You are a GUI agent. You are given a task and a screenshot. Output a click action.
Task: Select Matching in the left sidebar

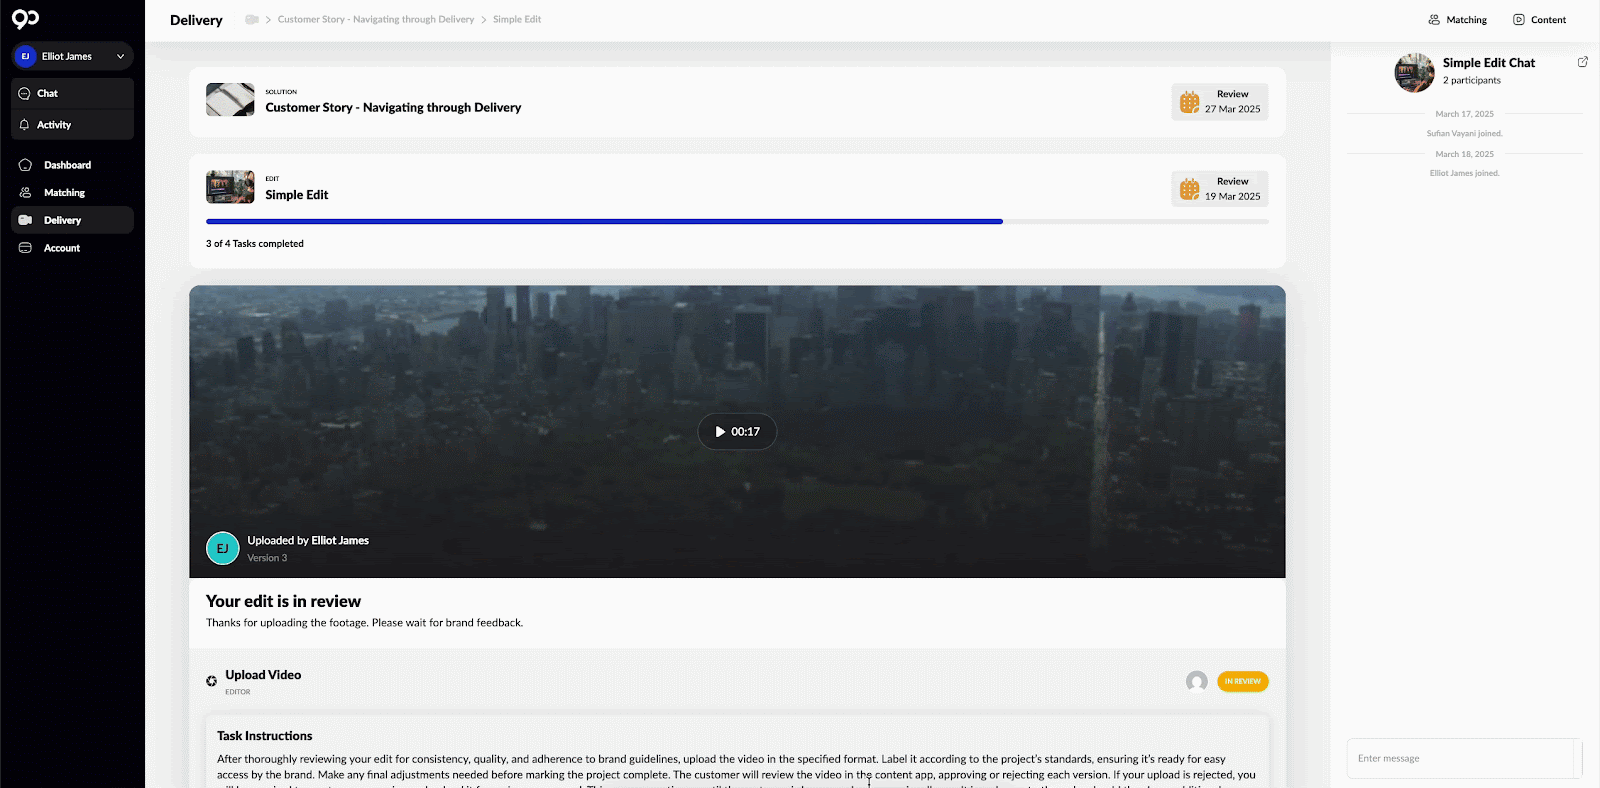click(64, 193)
